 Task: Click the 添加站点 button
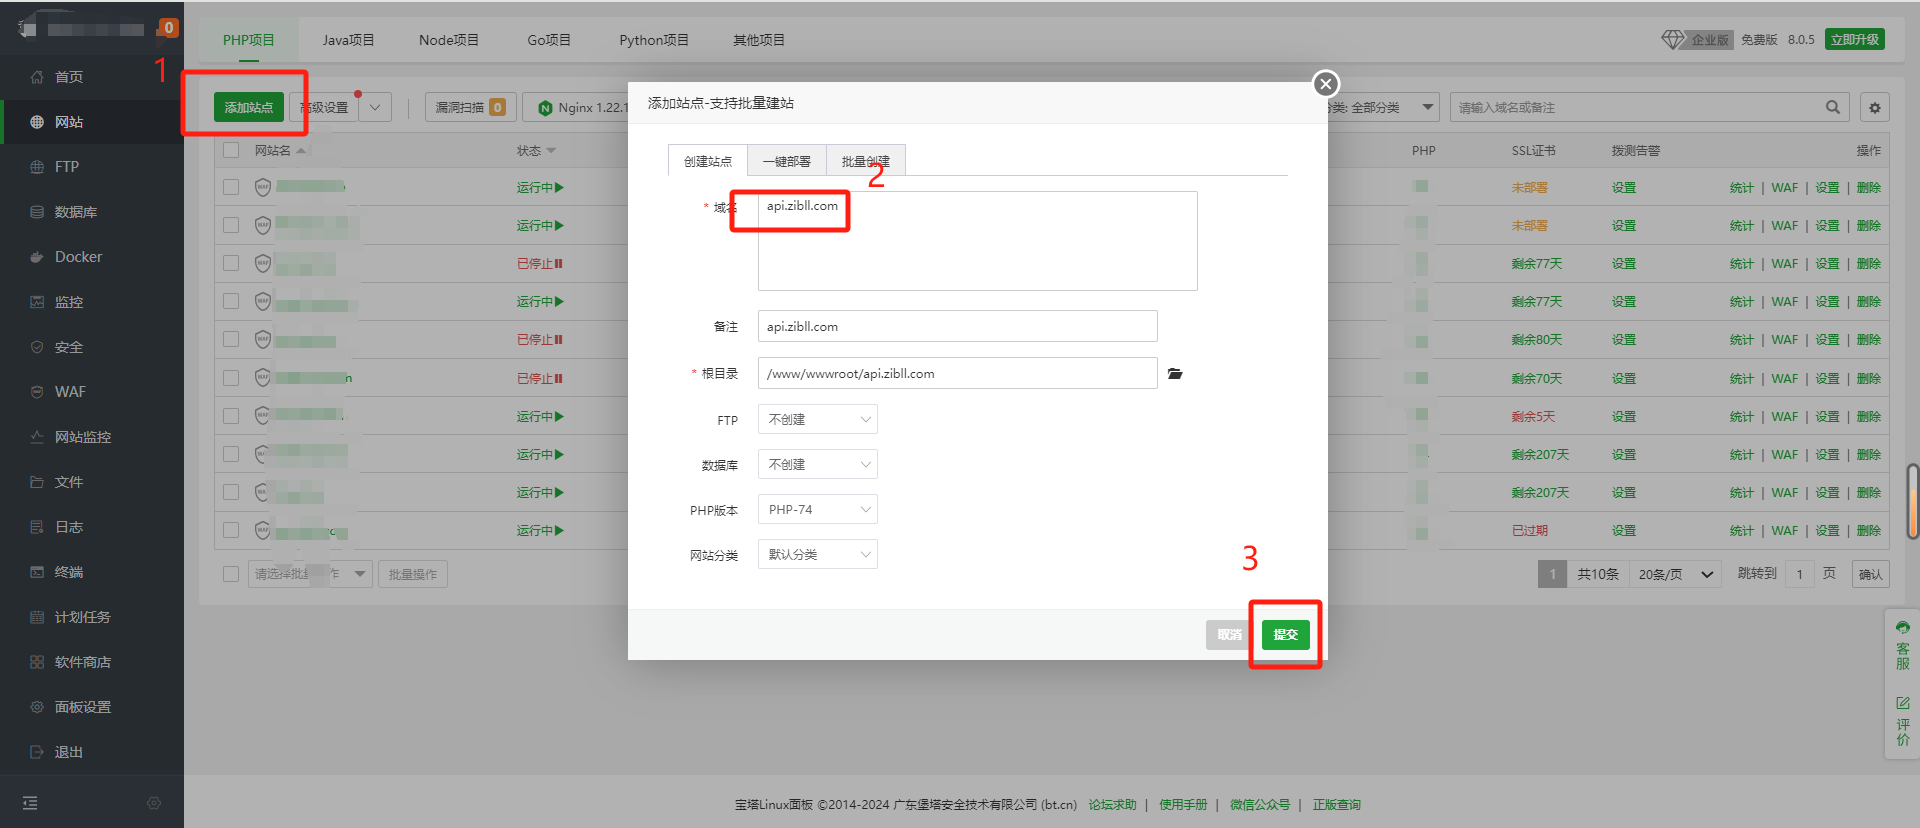[248, 107]
